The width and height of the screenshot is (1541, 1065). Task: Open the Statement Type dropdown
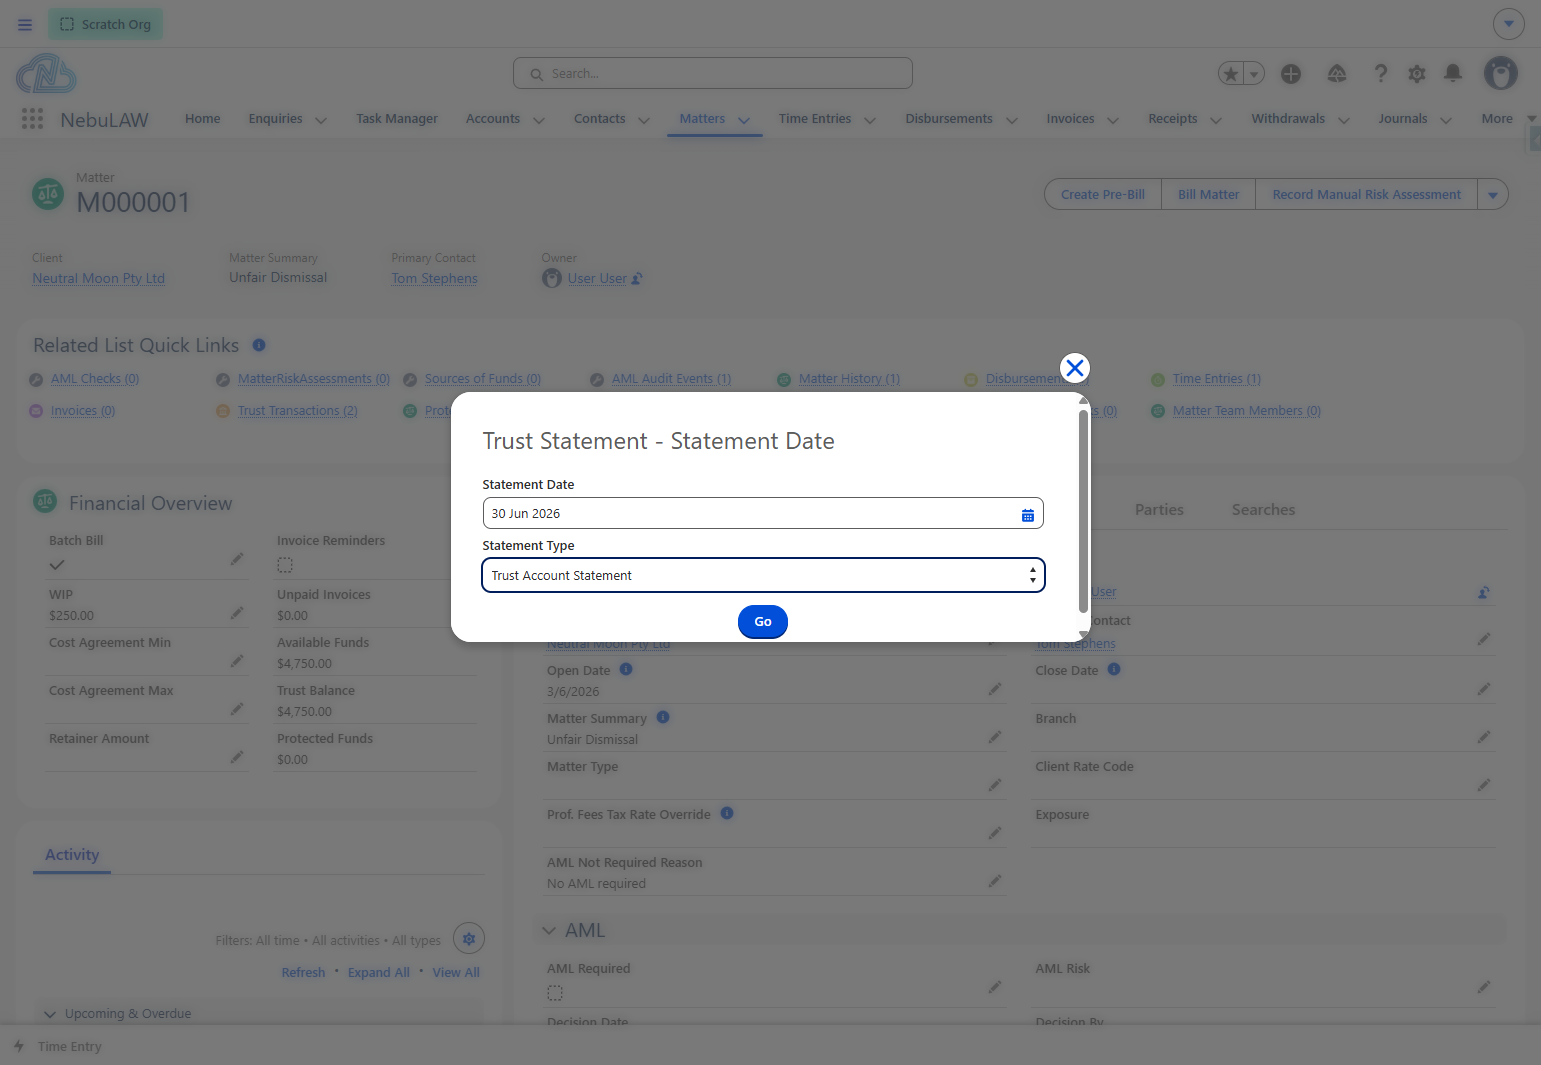tap(763, 575)
